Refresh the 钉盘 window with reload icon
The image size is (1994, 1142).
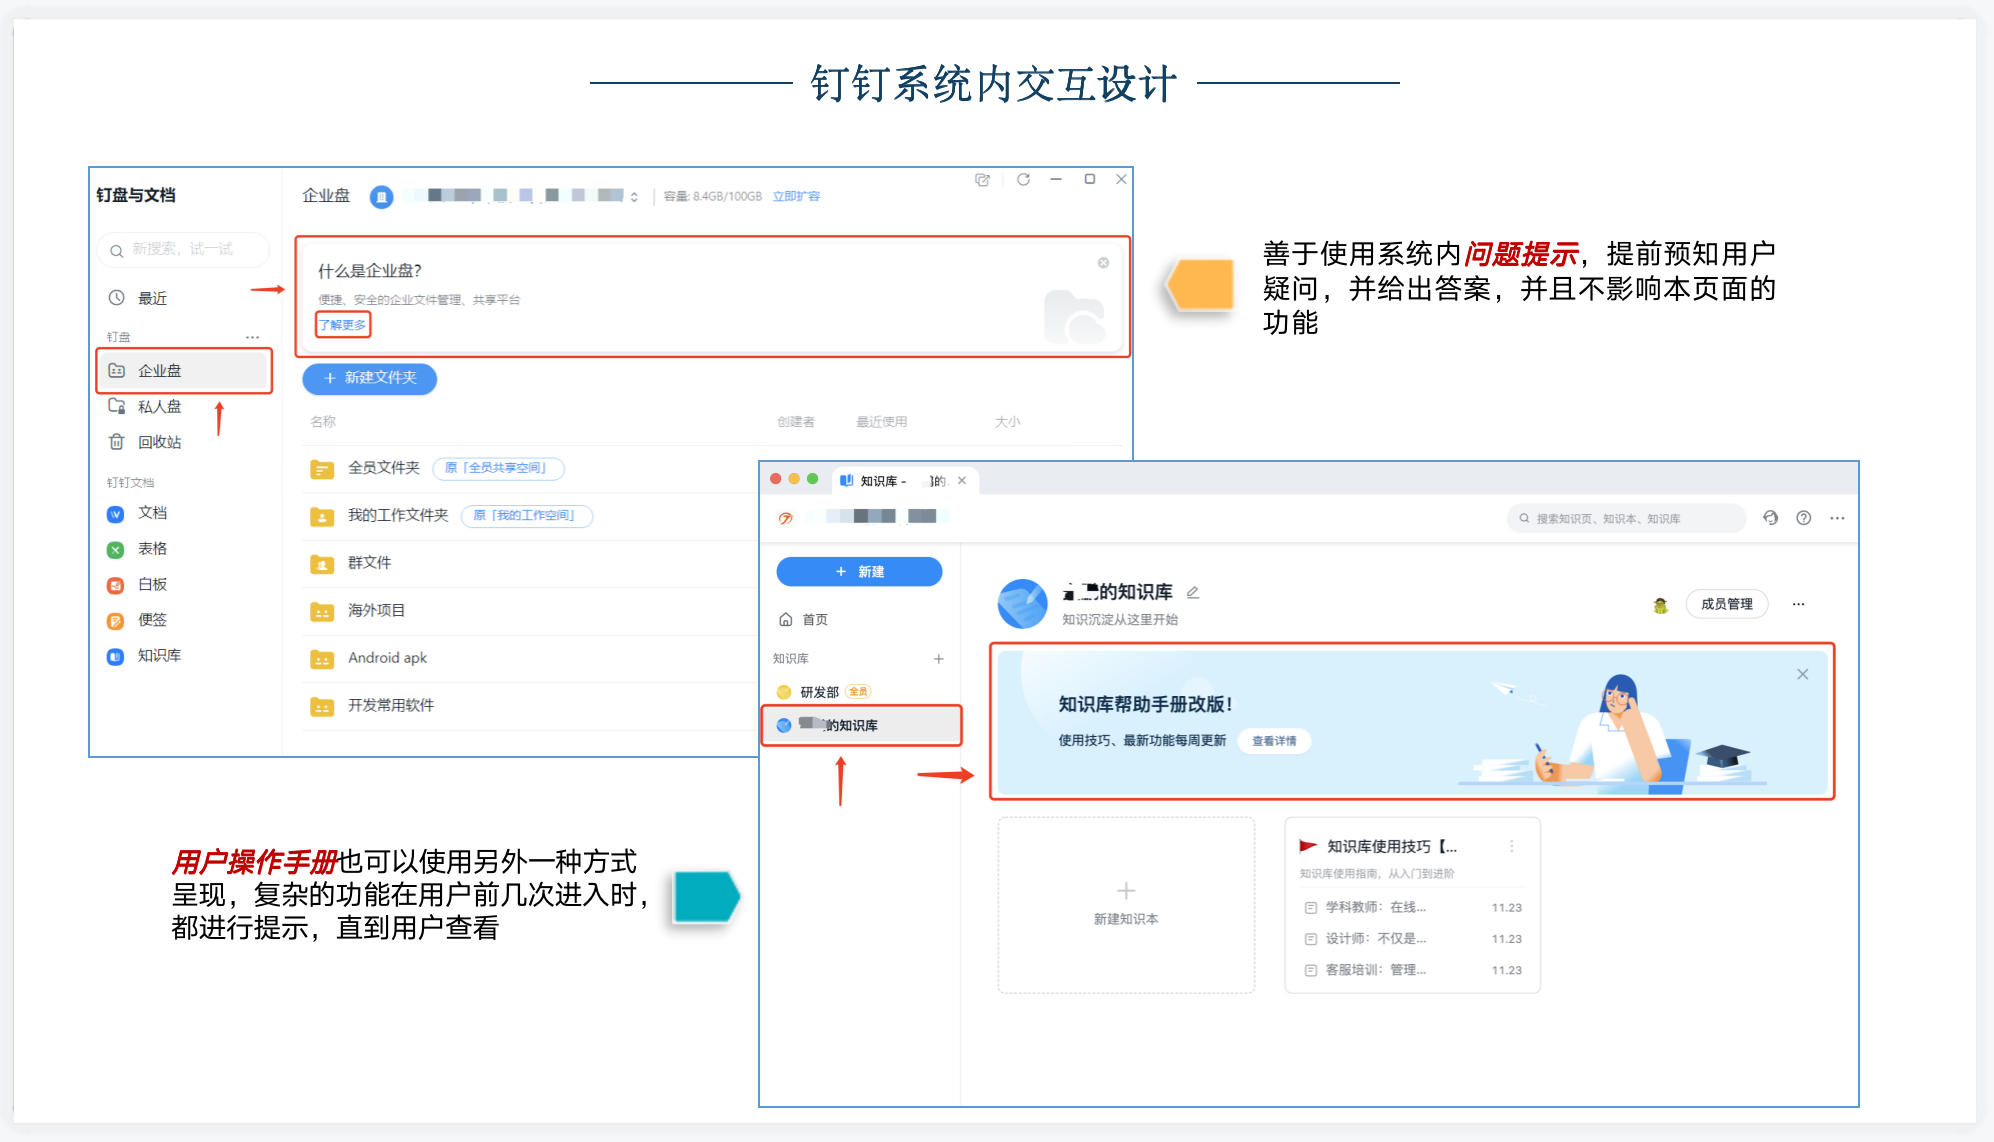[x=1023, y=180]
